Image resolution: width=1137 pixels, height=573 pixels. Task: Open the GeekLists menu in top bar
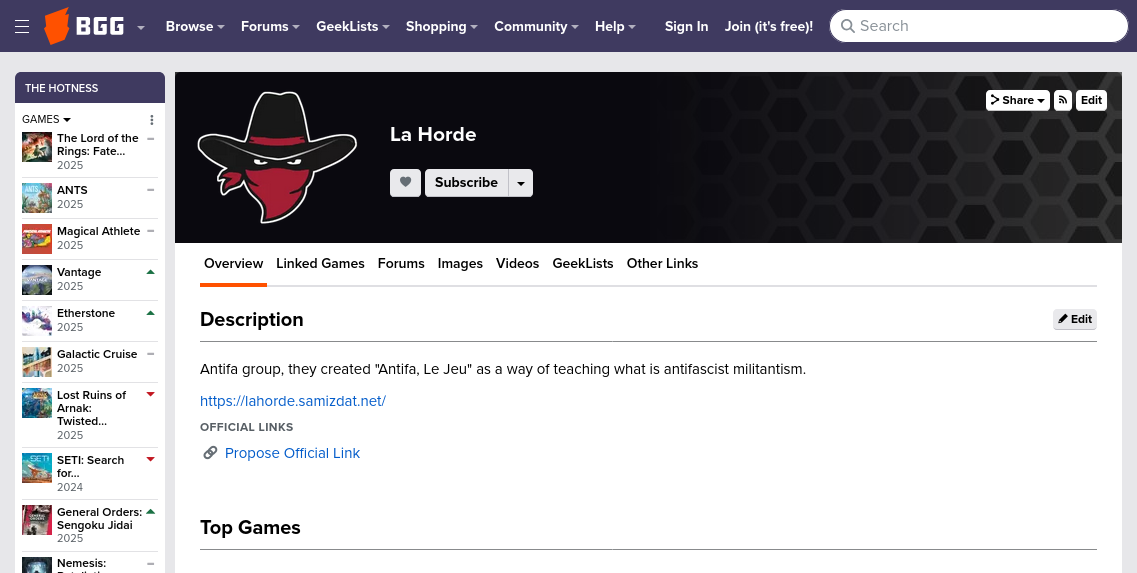tap(352, 26)
